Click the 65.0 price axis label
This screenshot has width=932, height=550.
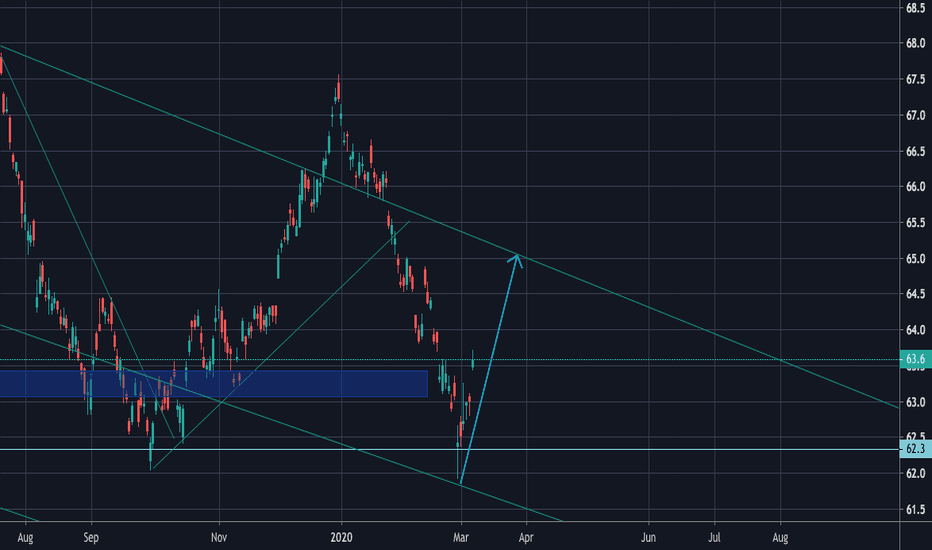tap(915, 259)
